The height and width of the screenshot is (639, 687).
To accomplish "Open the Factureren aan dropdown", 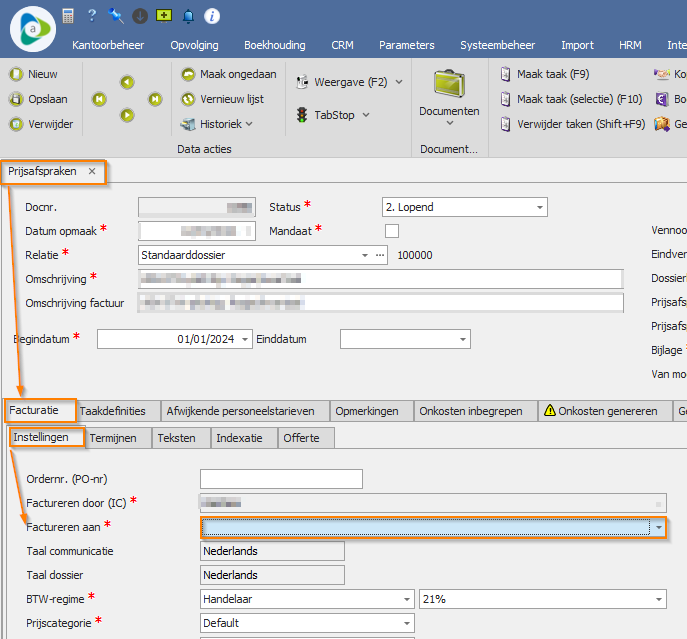I will [x=658, y=527].
